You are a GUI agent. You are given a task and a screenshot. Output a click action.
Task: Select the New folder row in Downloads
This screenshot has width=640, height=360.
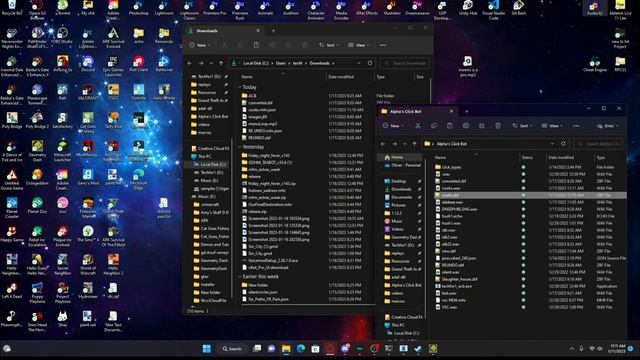pyautogui.click(x=258, y=285)
